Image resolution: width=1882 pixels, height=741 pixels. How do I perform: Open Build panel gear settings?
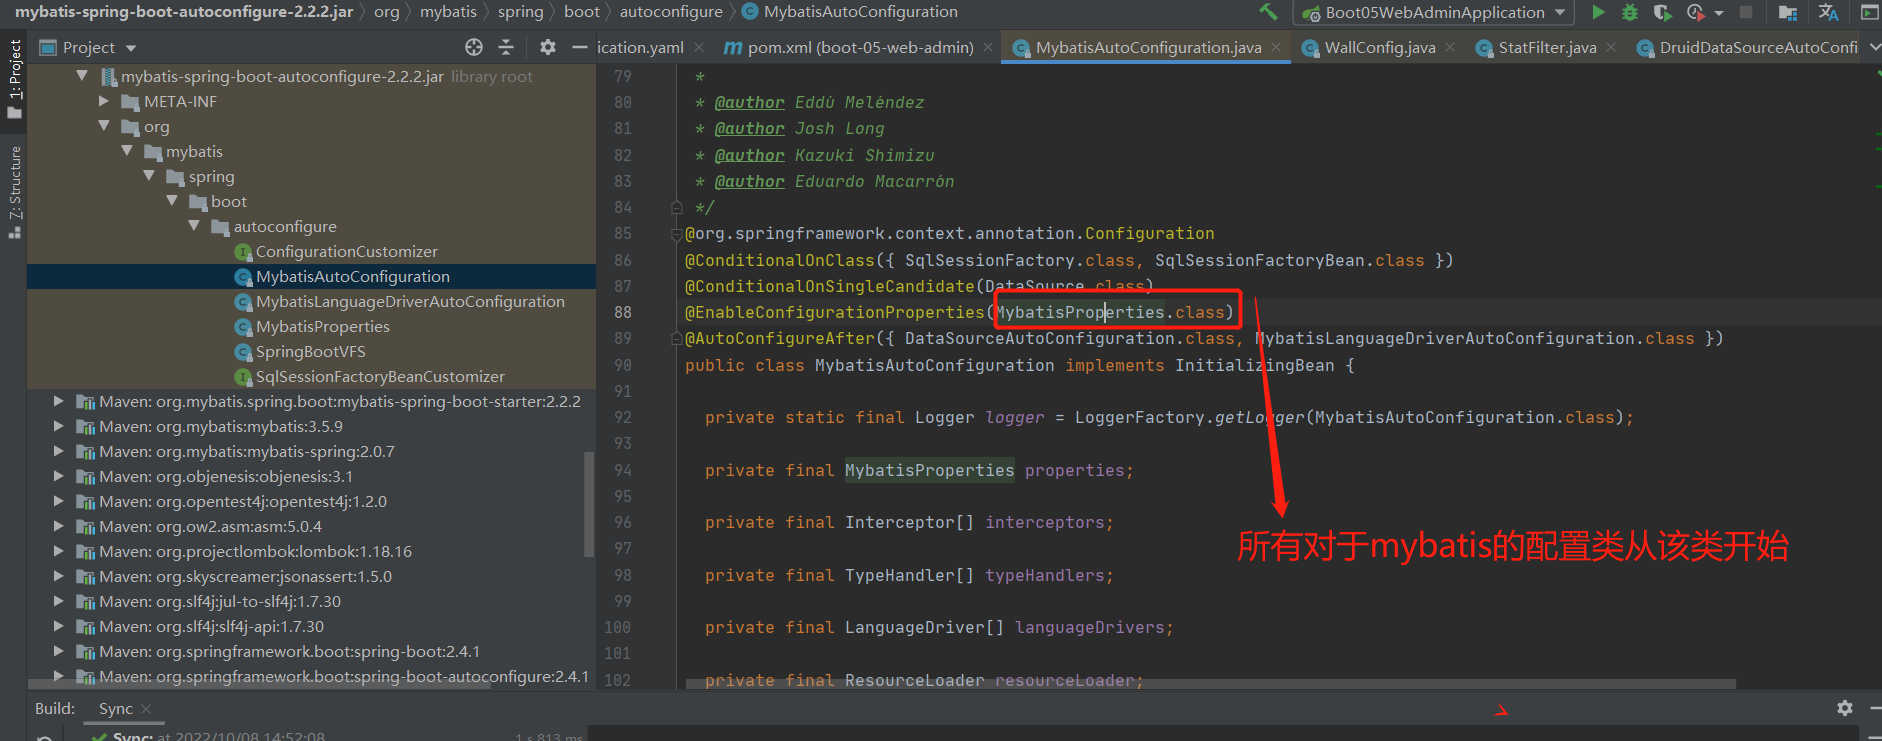(x=1845, y=708)
